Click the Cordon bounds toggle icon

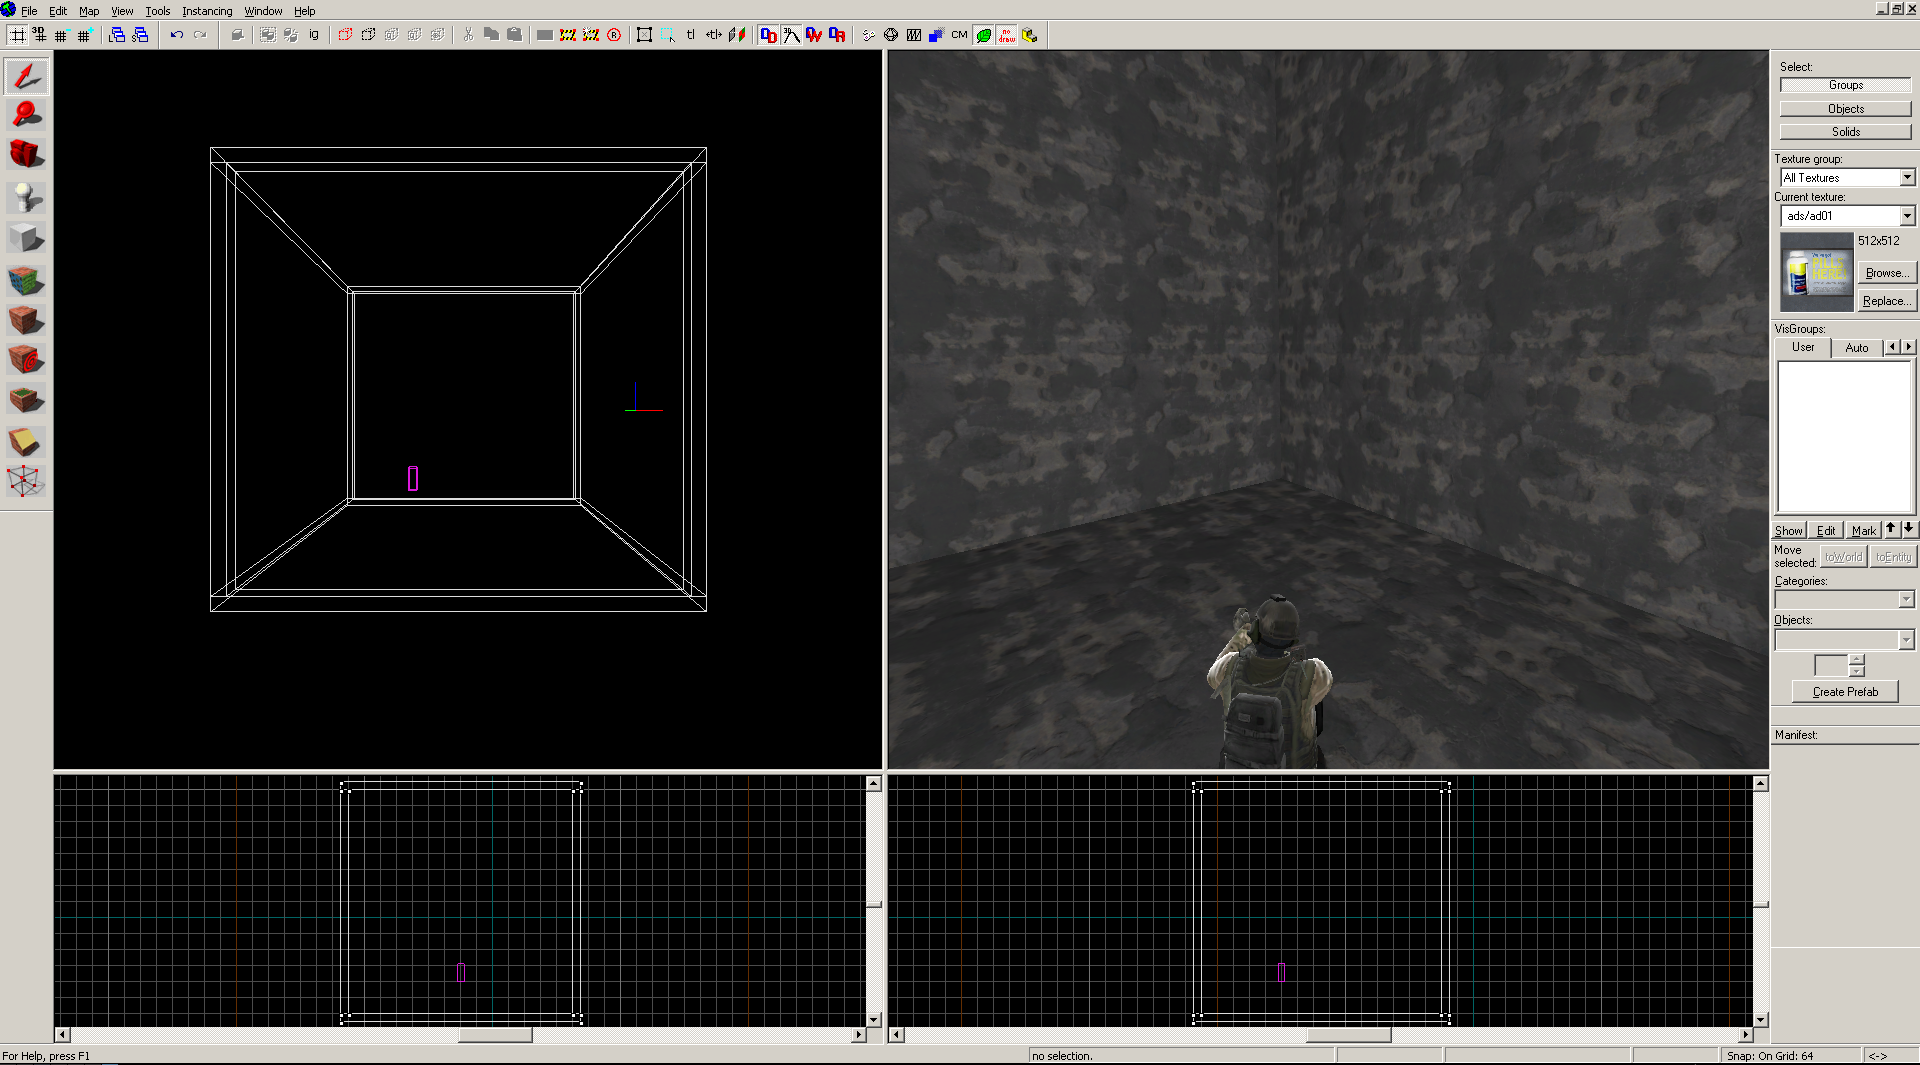point(568,35)
